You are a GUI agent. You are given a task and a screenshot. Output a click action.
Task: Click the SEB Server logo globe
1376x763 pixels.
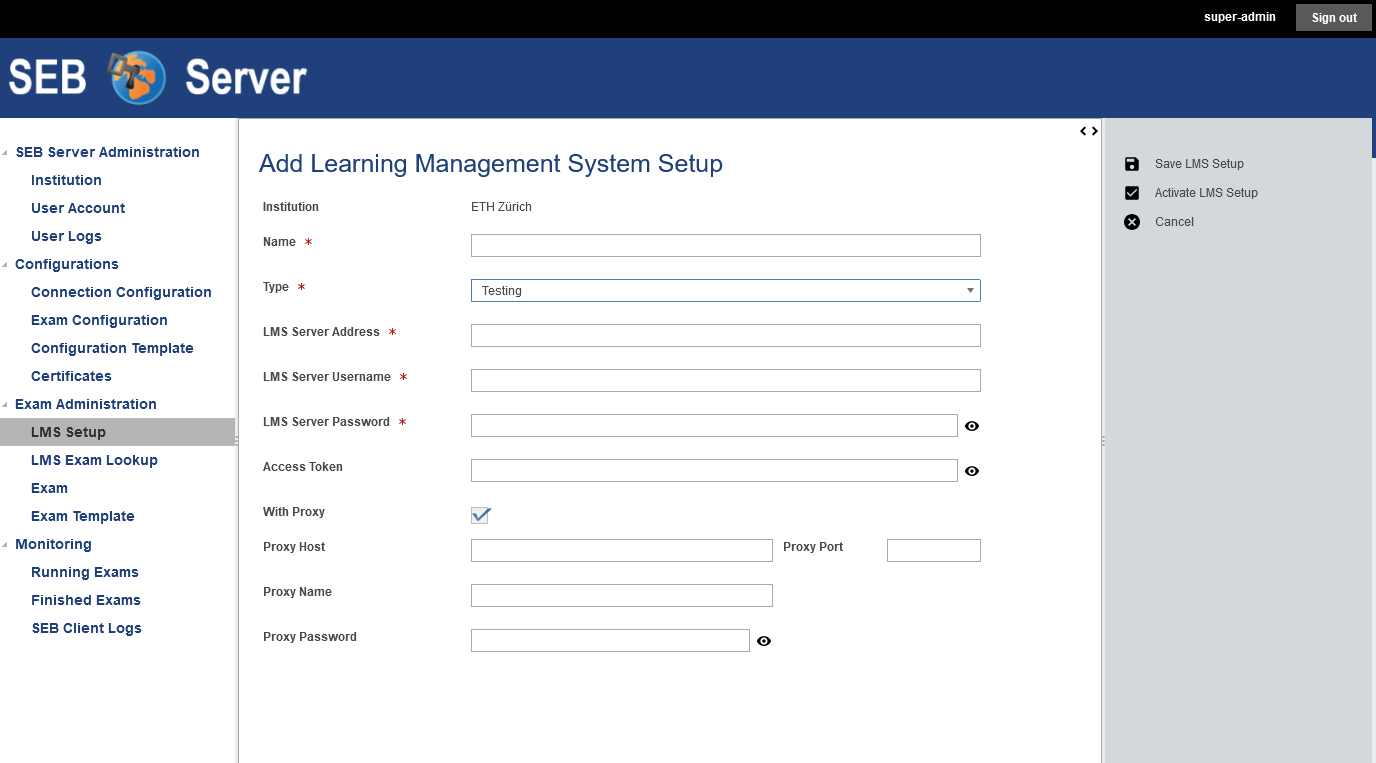coord(138,78)
